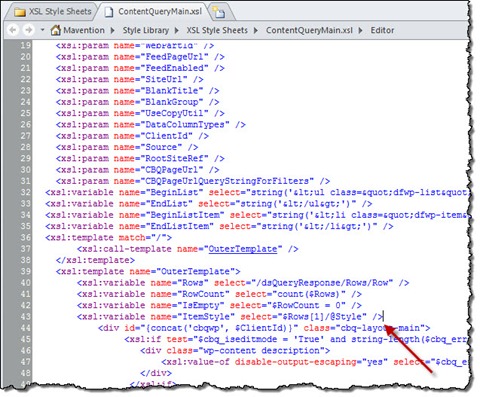Image resolution: width=480 pixels, height=397 pixels.
Task: Click the Mavention home icon
Action: click(x=56, y=30)
